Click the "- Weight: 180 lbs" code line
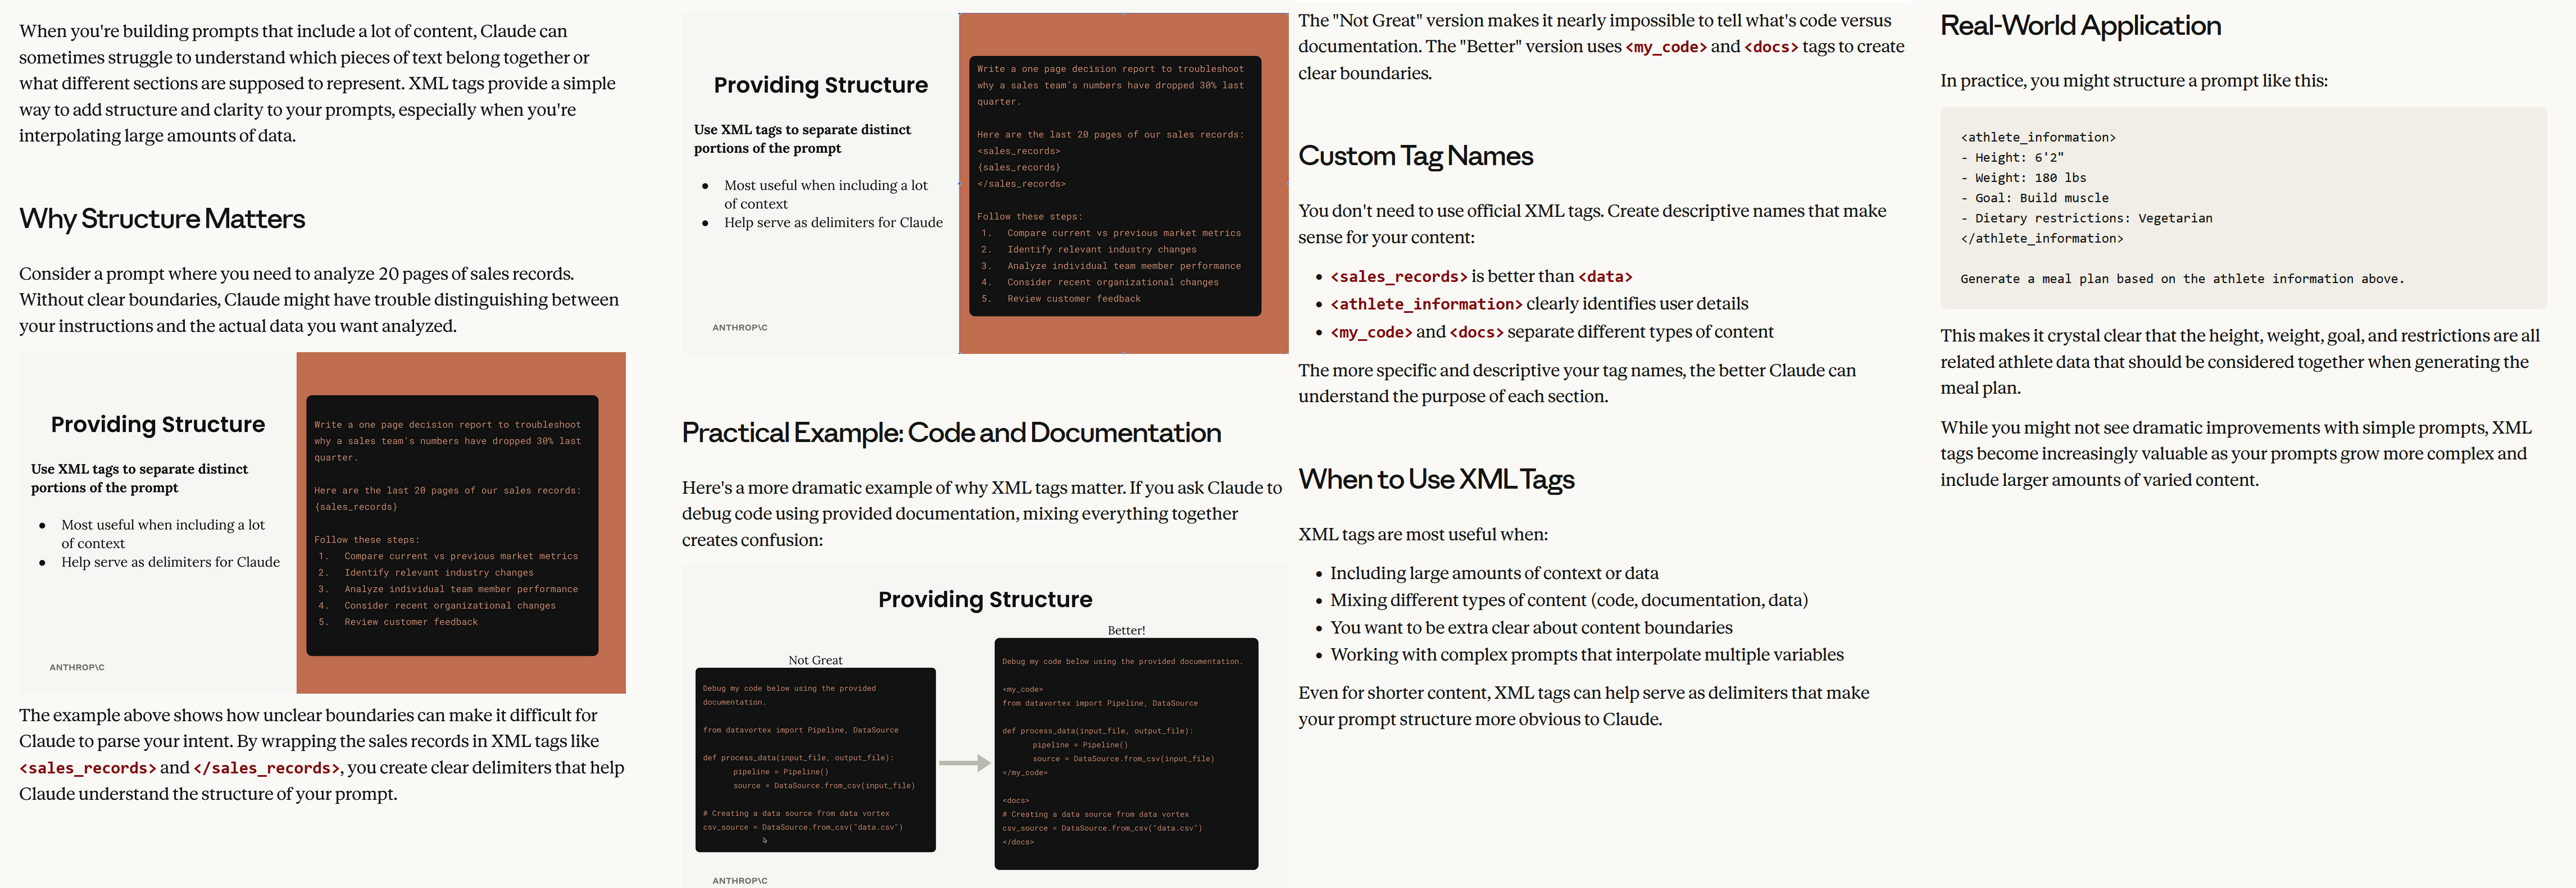 [x=2023, y=178]
